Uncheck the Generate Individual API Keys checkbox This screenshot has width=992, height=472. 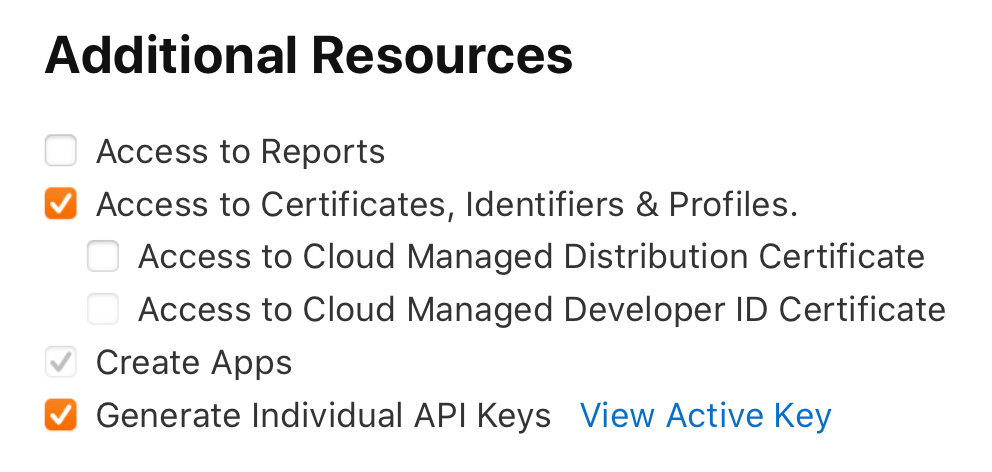tap(61, 414)
